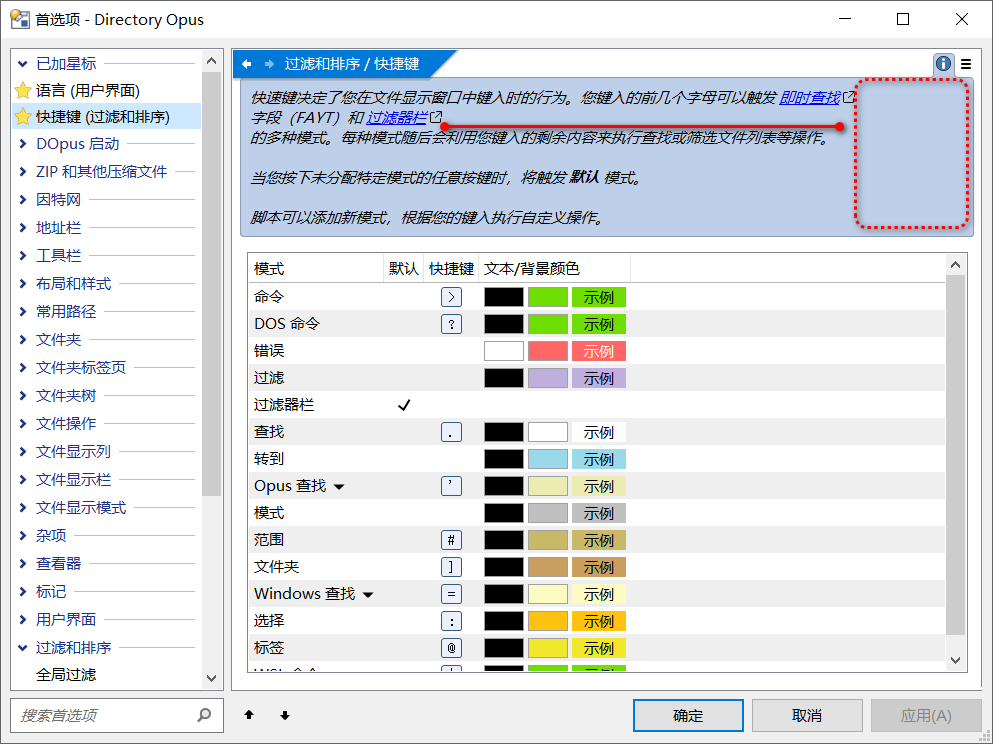Click the magnifier icon in the search box

click(x=204, y=715)
